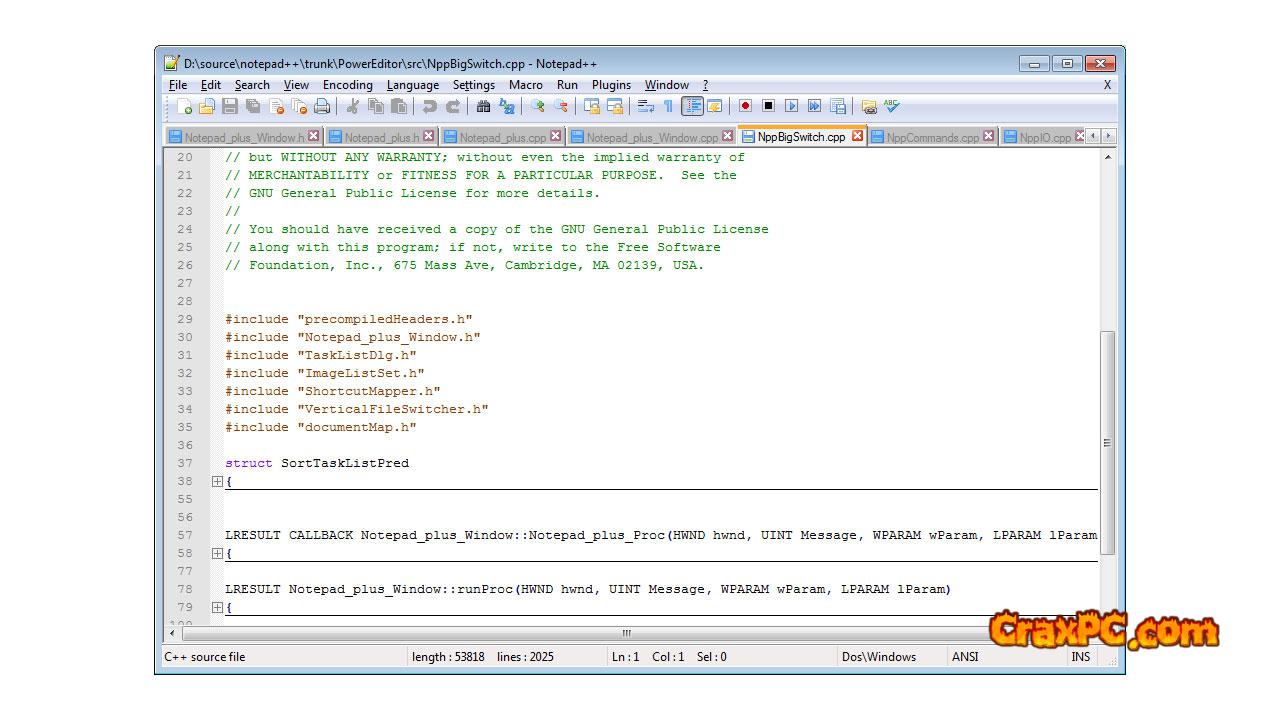Expand the folded SortTaskListPred struct block
This screenshot has height=720, width=1280.
(217, 481)
